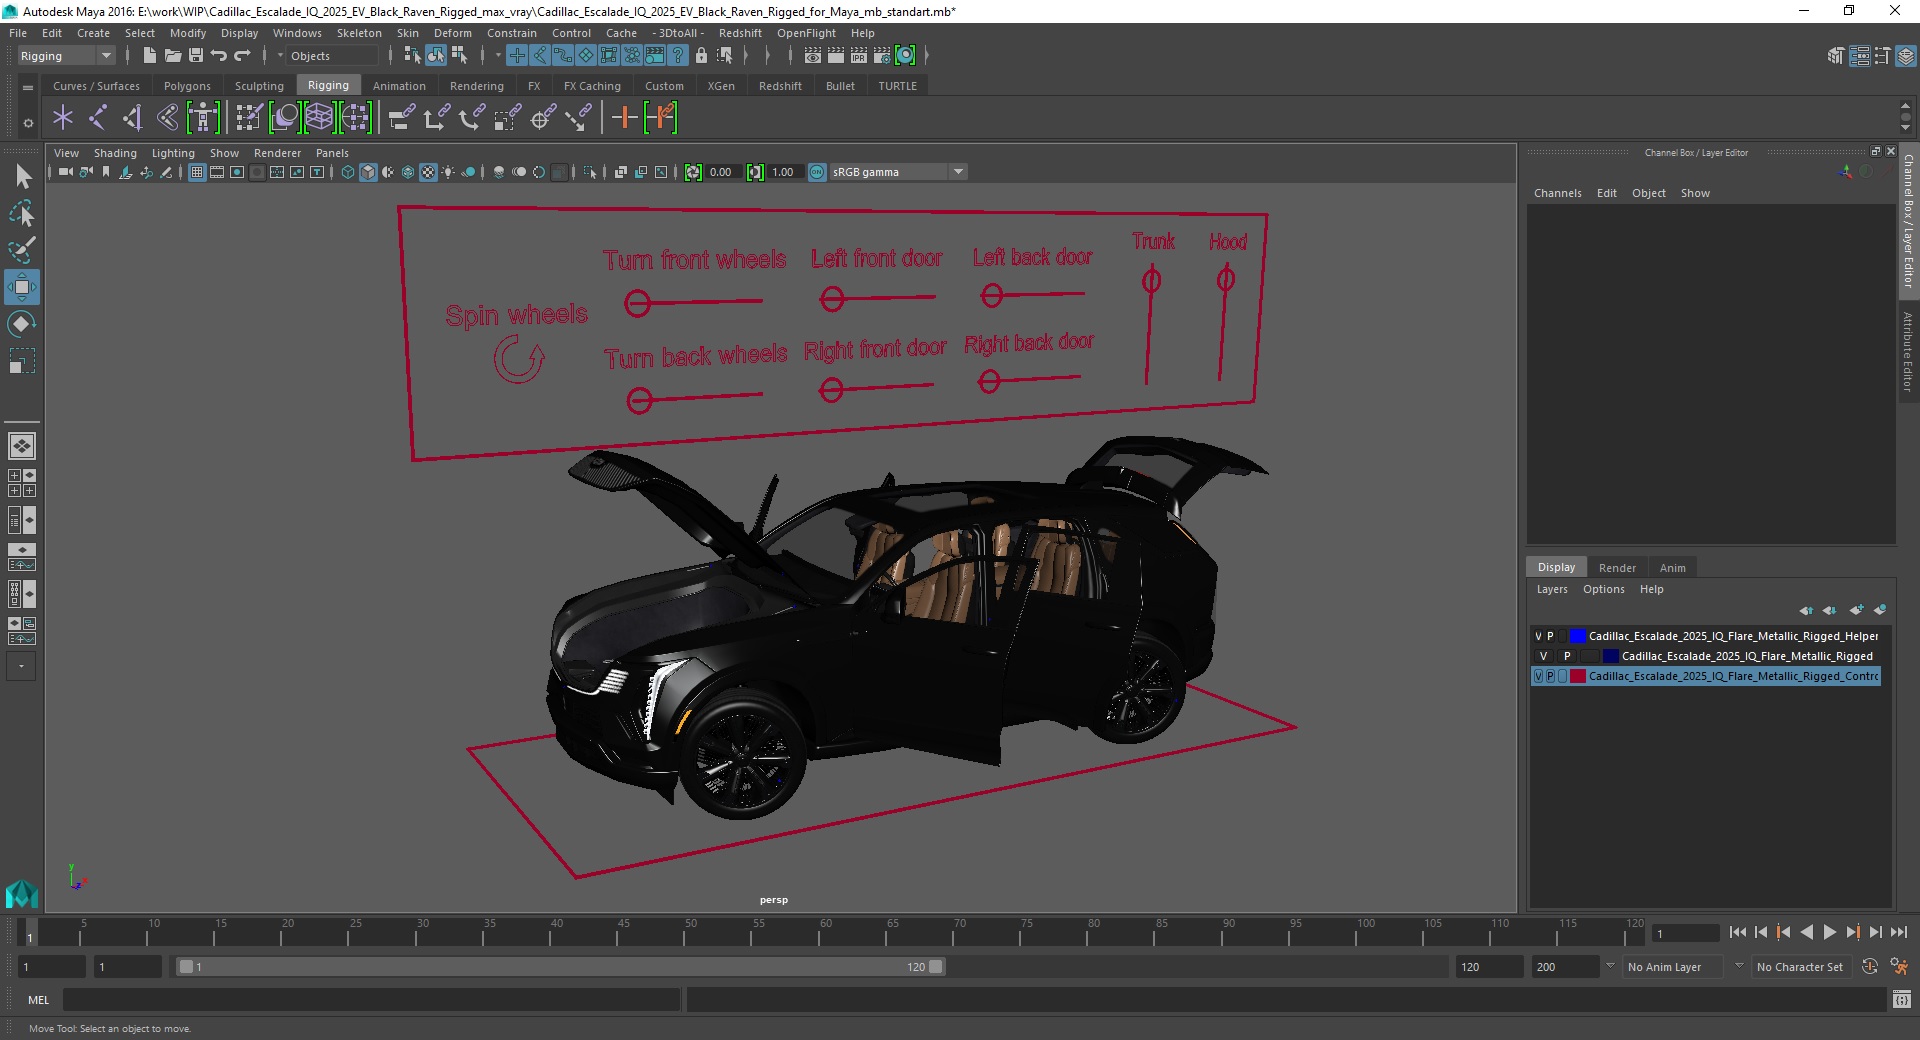Open the shelf options menu button
1920x1040 pixels.
coord(28,122)
